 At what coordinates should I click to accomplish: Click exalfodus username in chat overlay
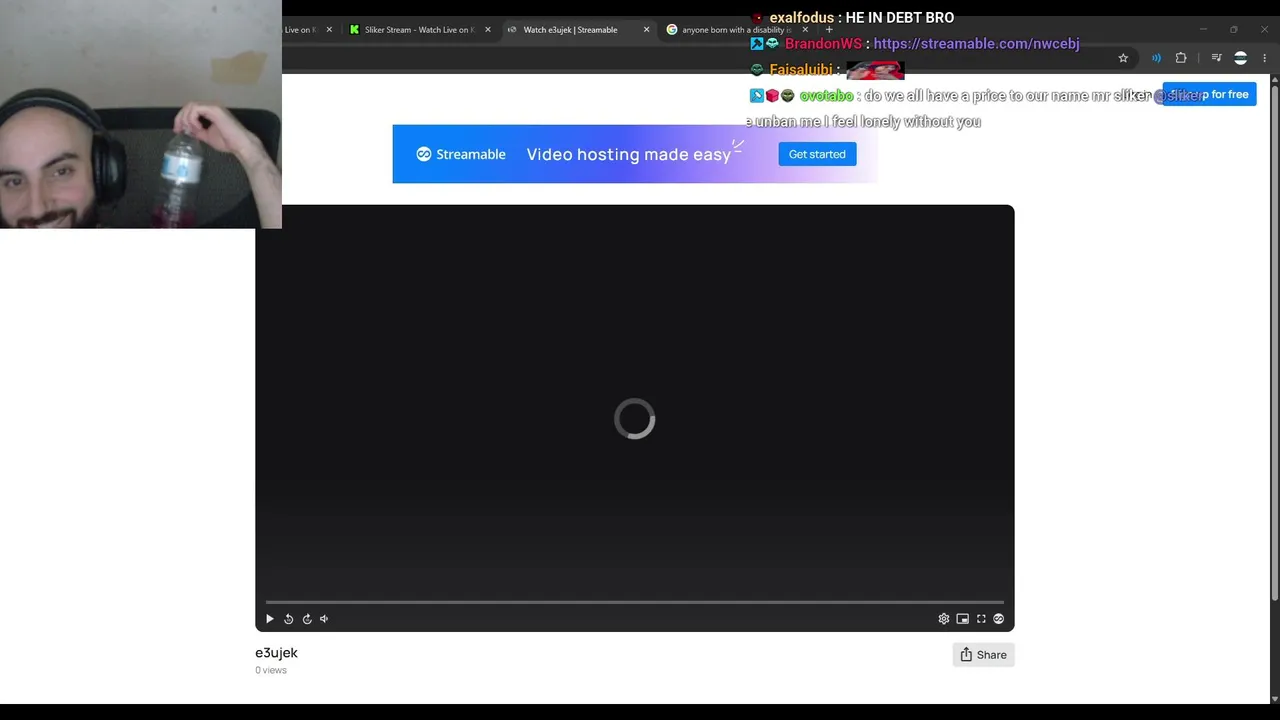coord(801,18)
